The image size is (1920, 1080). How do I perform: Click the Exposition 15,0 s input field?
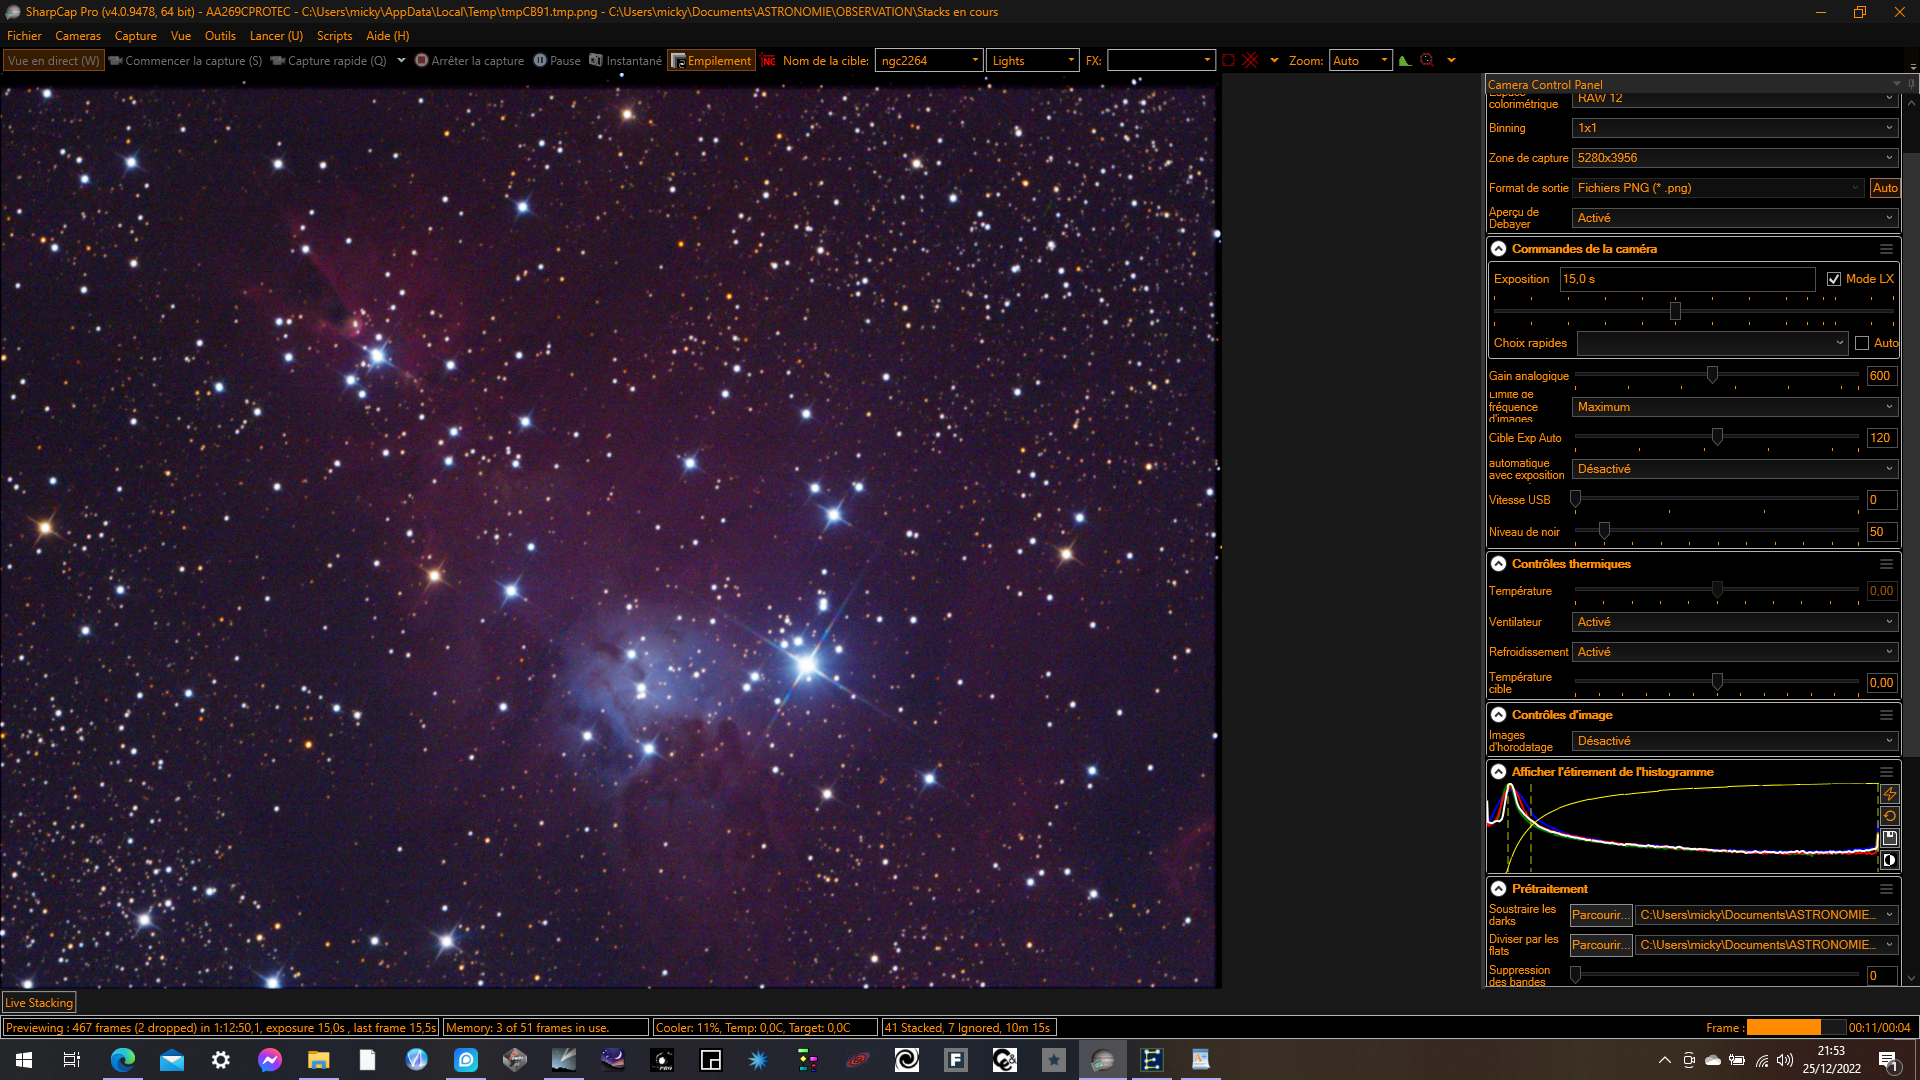click(x=1687, y=279)
